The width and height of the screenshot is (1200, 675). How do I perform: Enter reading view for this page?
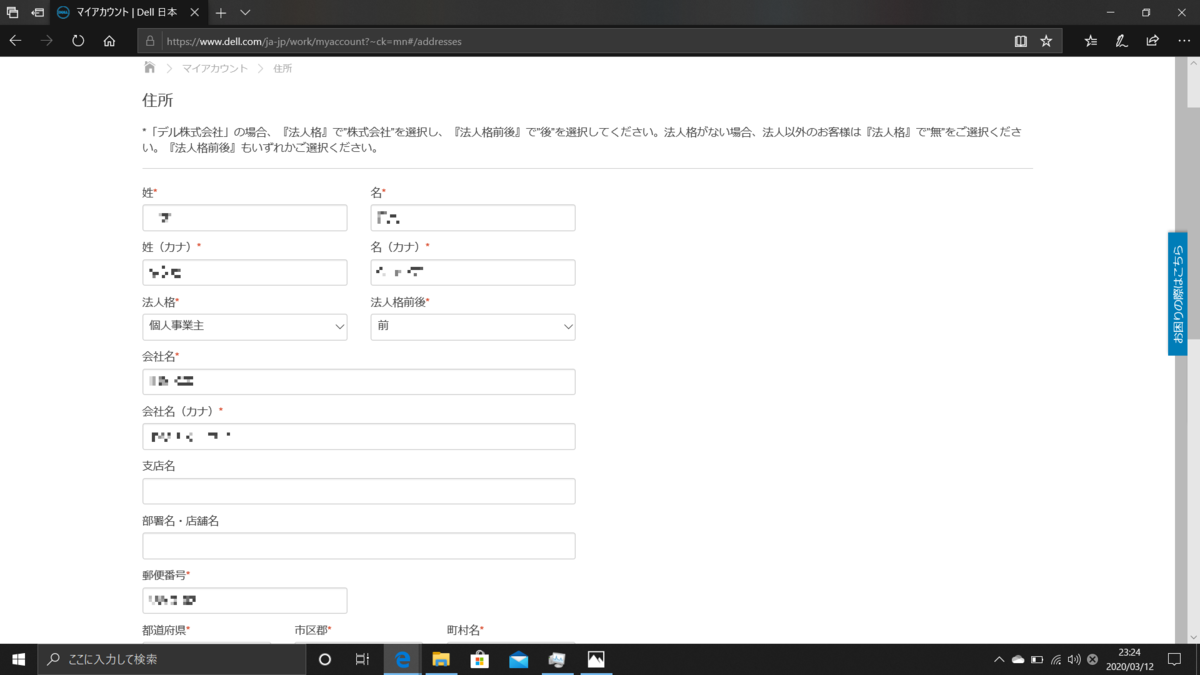click(1019, 41)
